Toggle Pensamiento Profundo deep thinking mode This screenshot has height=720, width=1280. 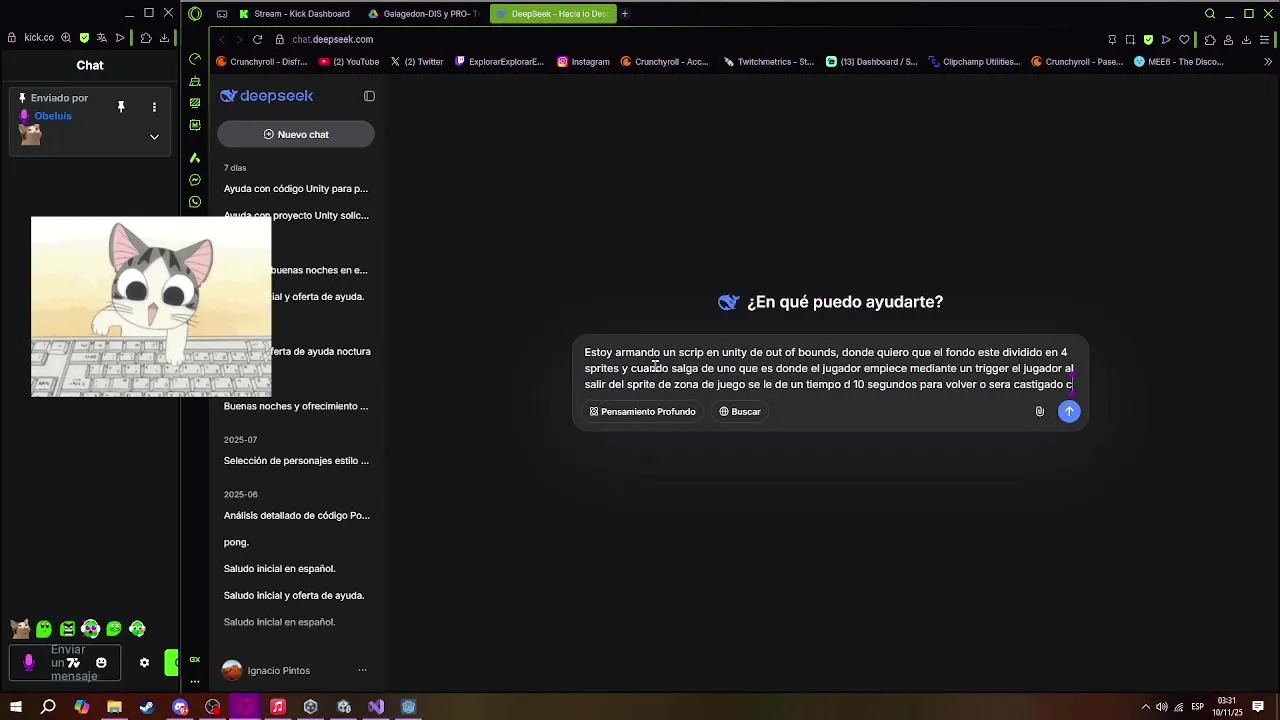point(642,412)
